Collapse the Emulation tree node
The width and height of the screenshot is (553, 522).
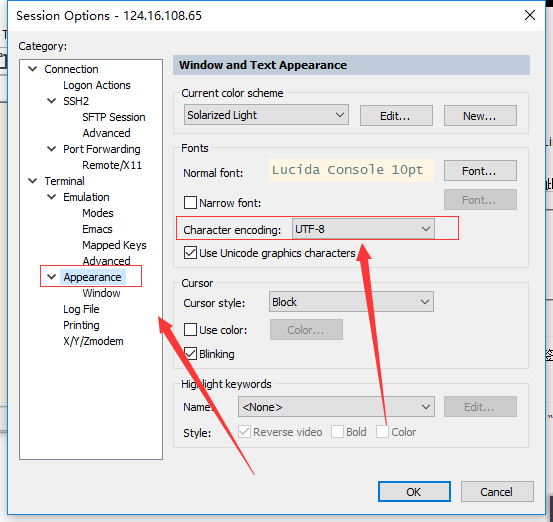(51, 197)
